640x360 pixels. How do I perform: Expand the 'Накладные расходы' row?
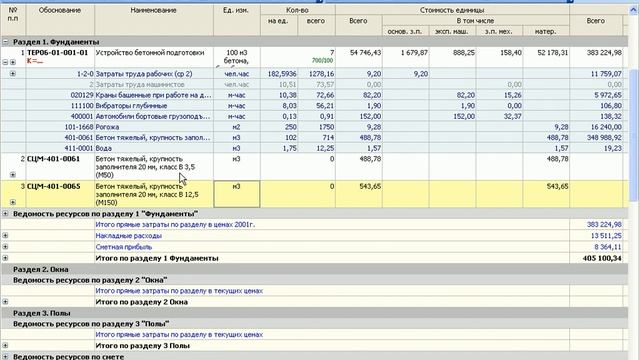tap(5, 236)
